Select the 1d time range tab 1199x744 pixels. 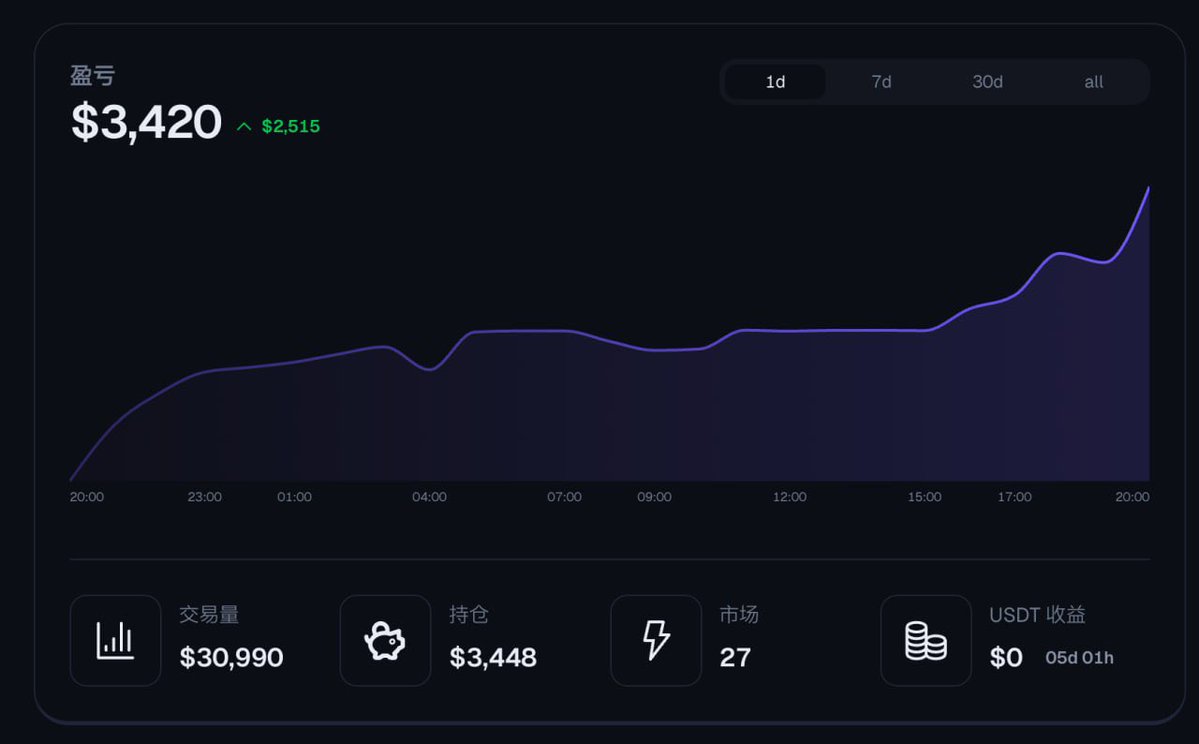775,82
